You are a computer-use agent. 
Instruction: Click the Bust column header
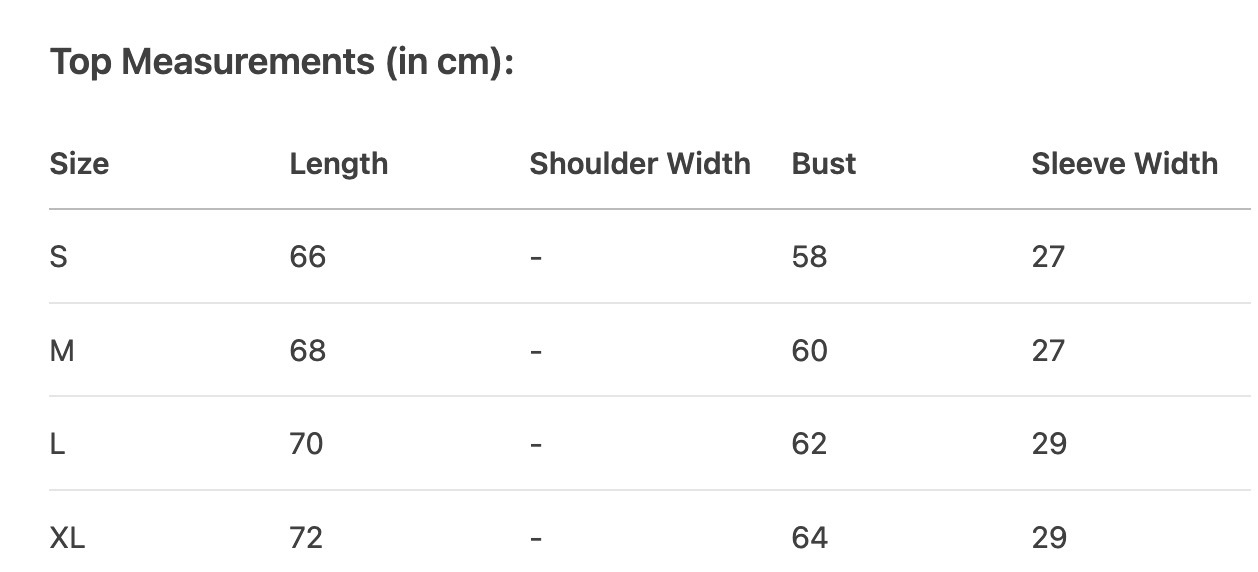[x=823, y=164]
